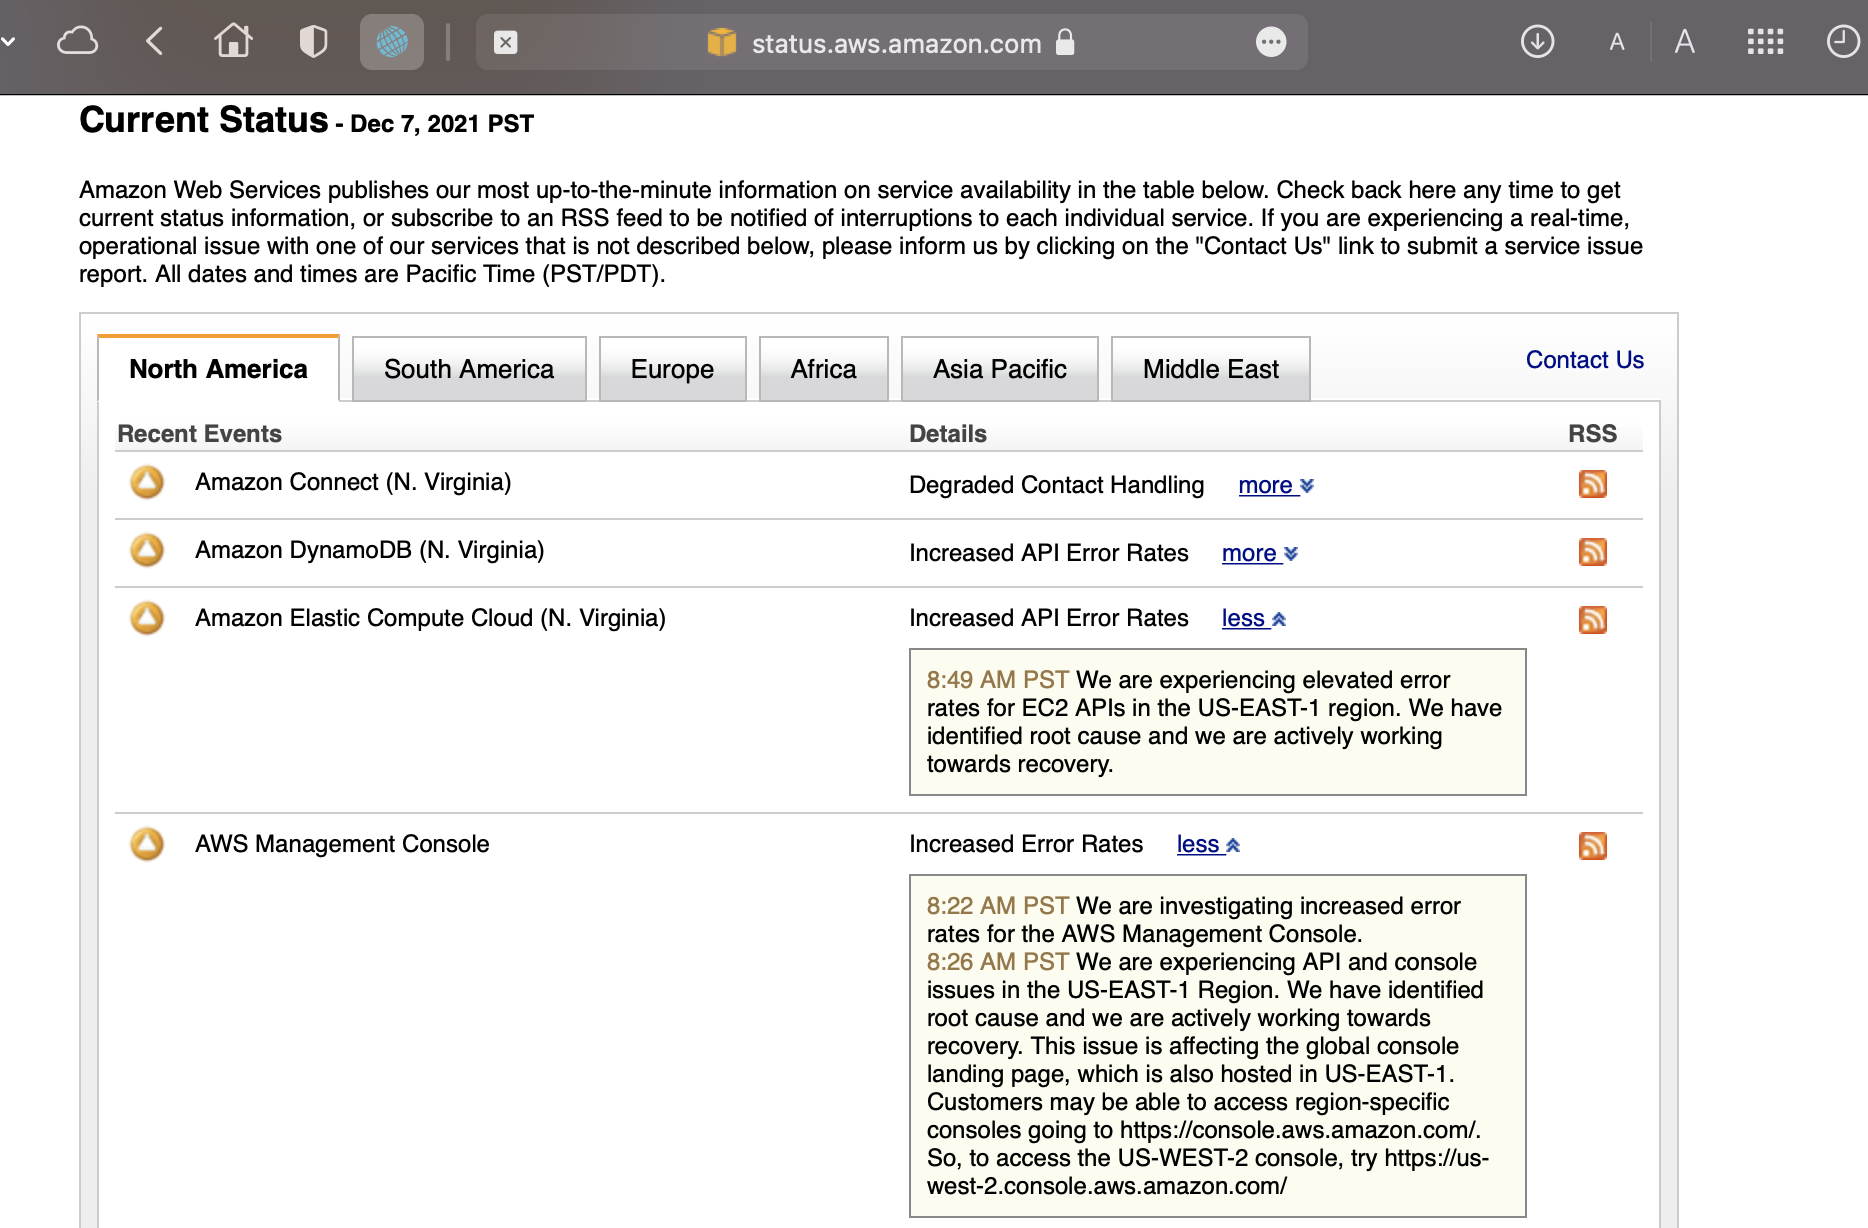
Task: Click the globe site icon button
Action: (x=391, y=42)
